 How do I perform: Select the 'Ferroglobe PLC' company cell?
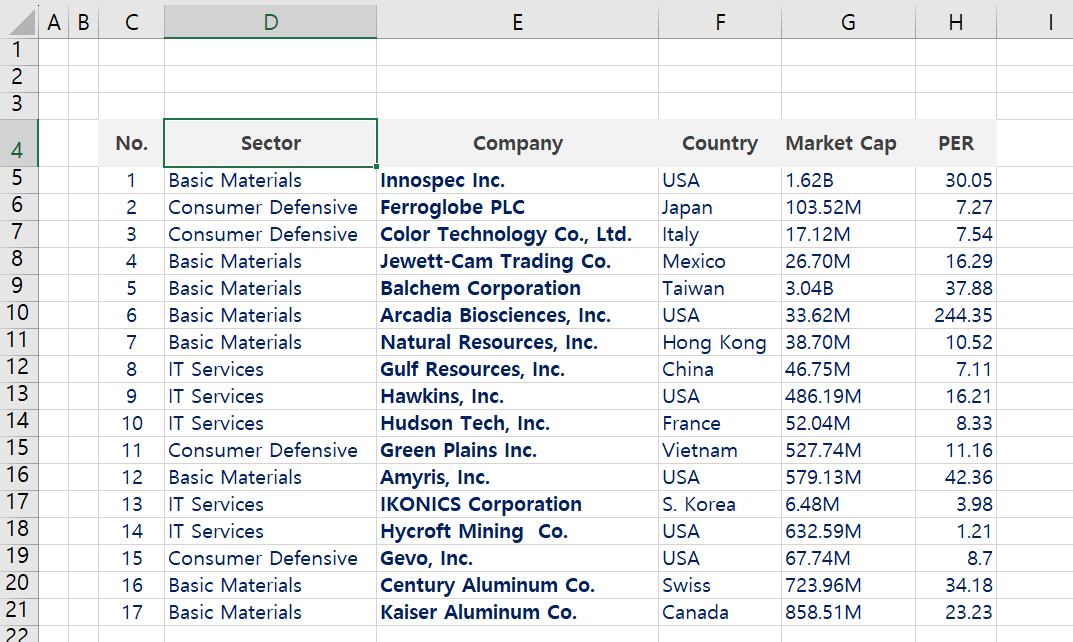517,207
